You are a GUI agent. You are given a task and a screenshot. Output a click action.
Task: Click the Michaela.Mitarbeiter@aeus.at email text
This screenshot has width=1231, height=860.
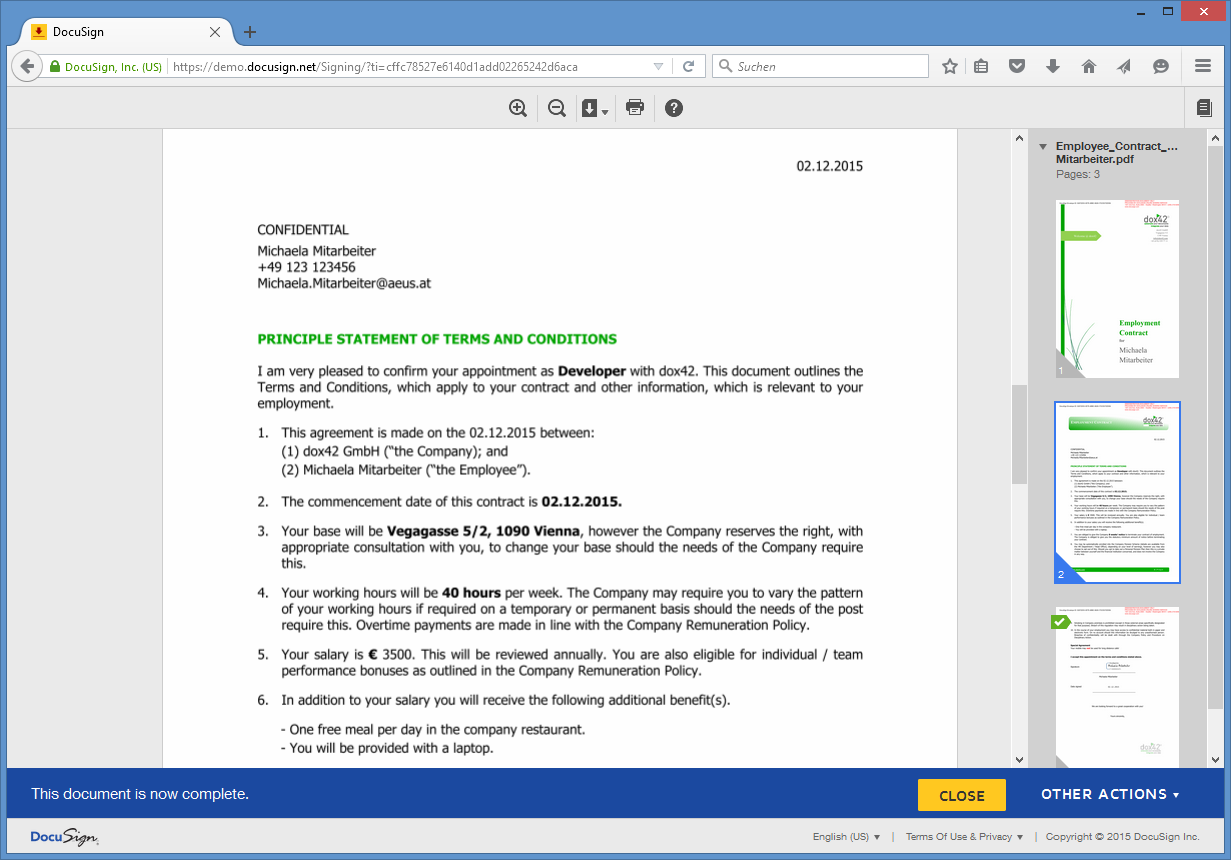(x=344, y=284)
